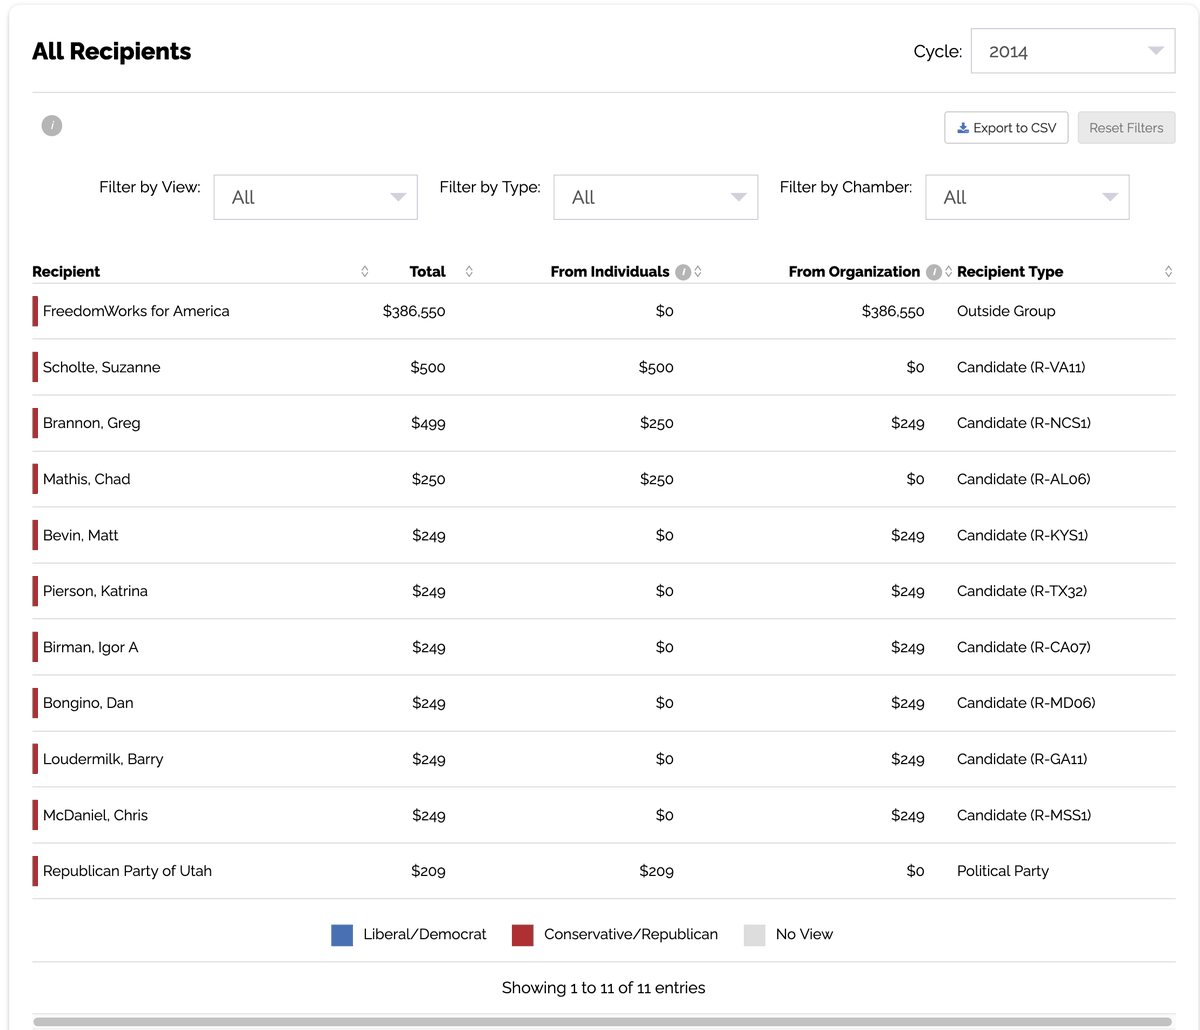
Task: Click the Liberal/Democrat blue legend swatch
Action: (x=342, y=935)
